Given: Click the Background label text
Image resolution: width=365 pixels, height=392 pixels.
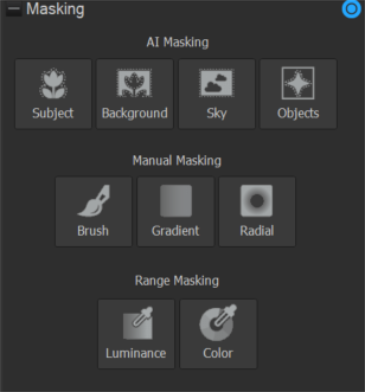Looking at the screenshot, I should click(135, 113).
